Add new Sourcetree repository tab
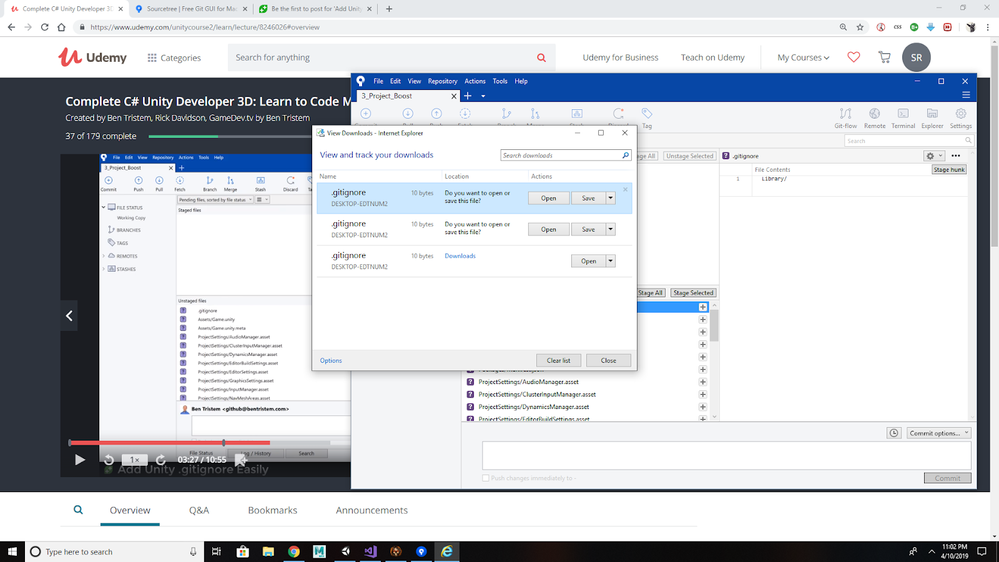 [x=468, y=96]
